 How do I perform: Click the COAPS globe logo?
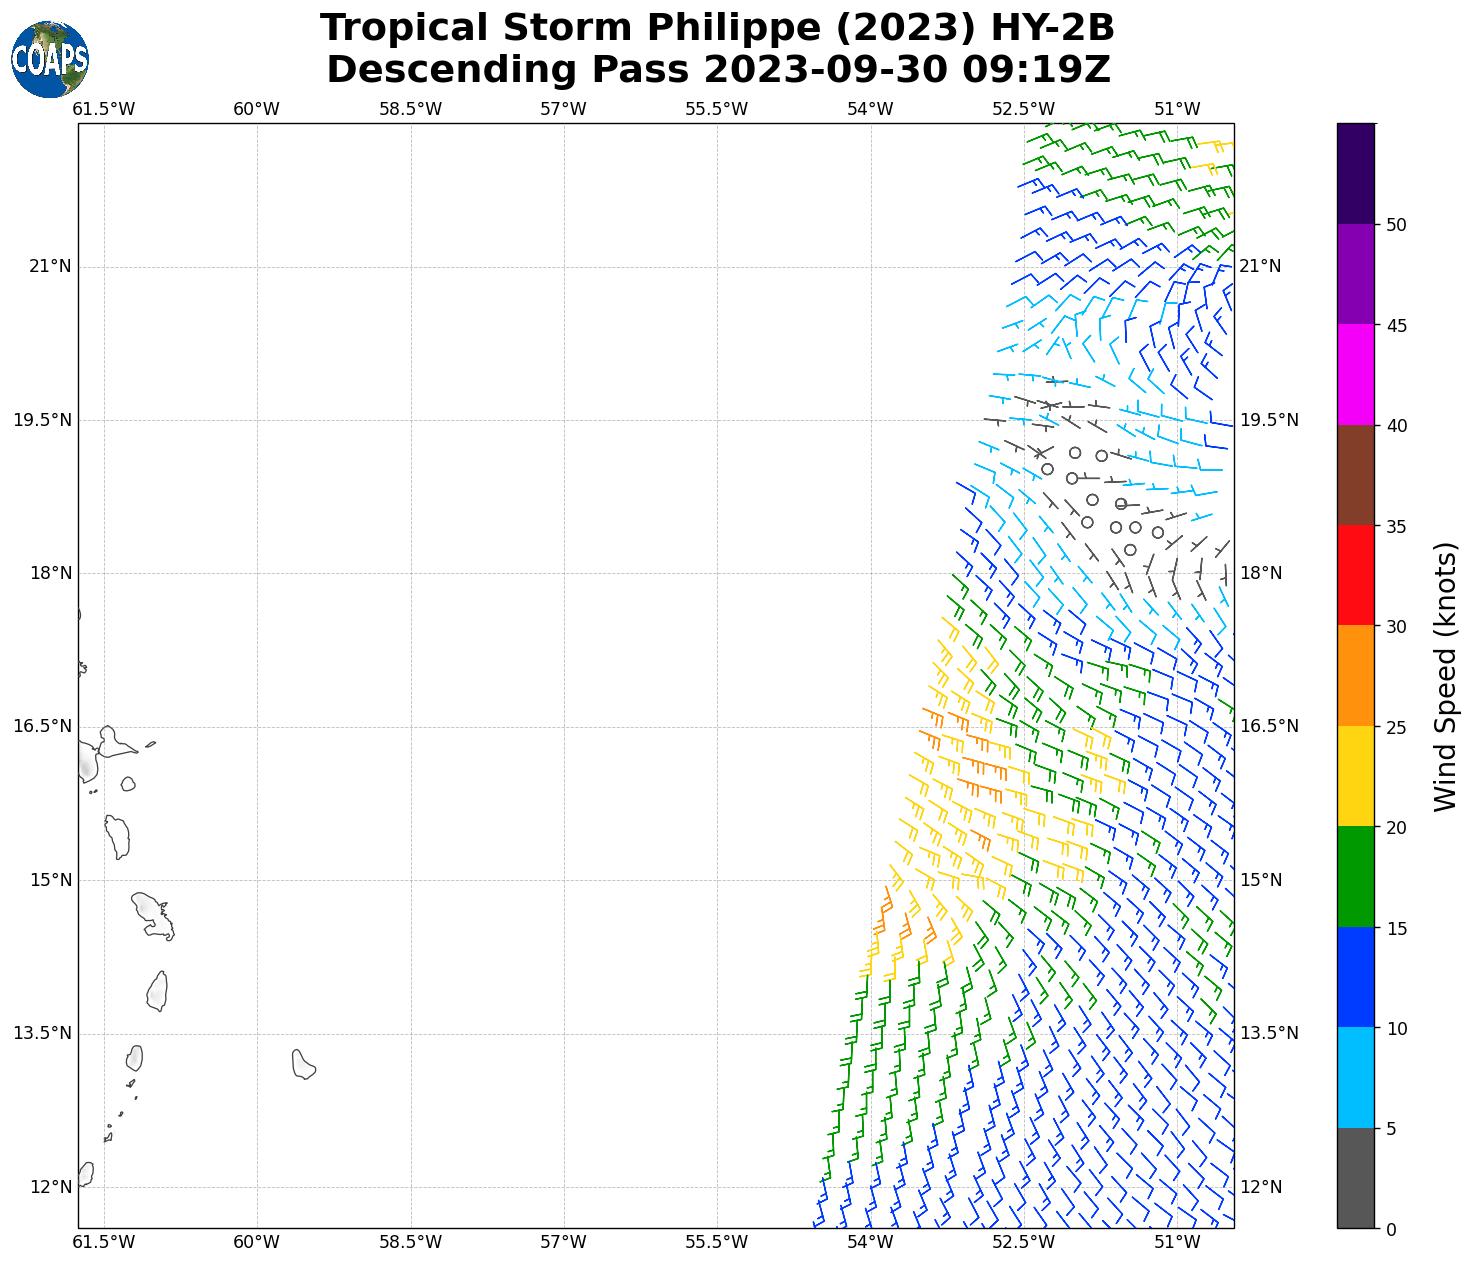[x=50, y=59]
